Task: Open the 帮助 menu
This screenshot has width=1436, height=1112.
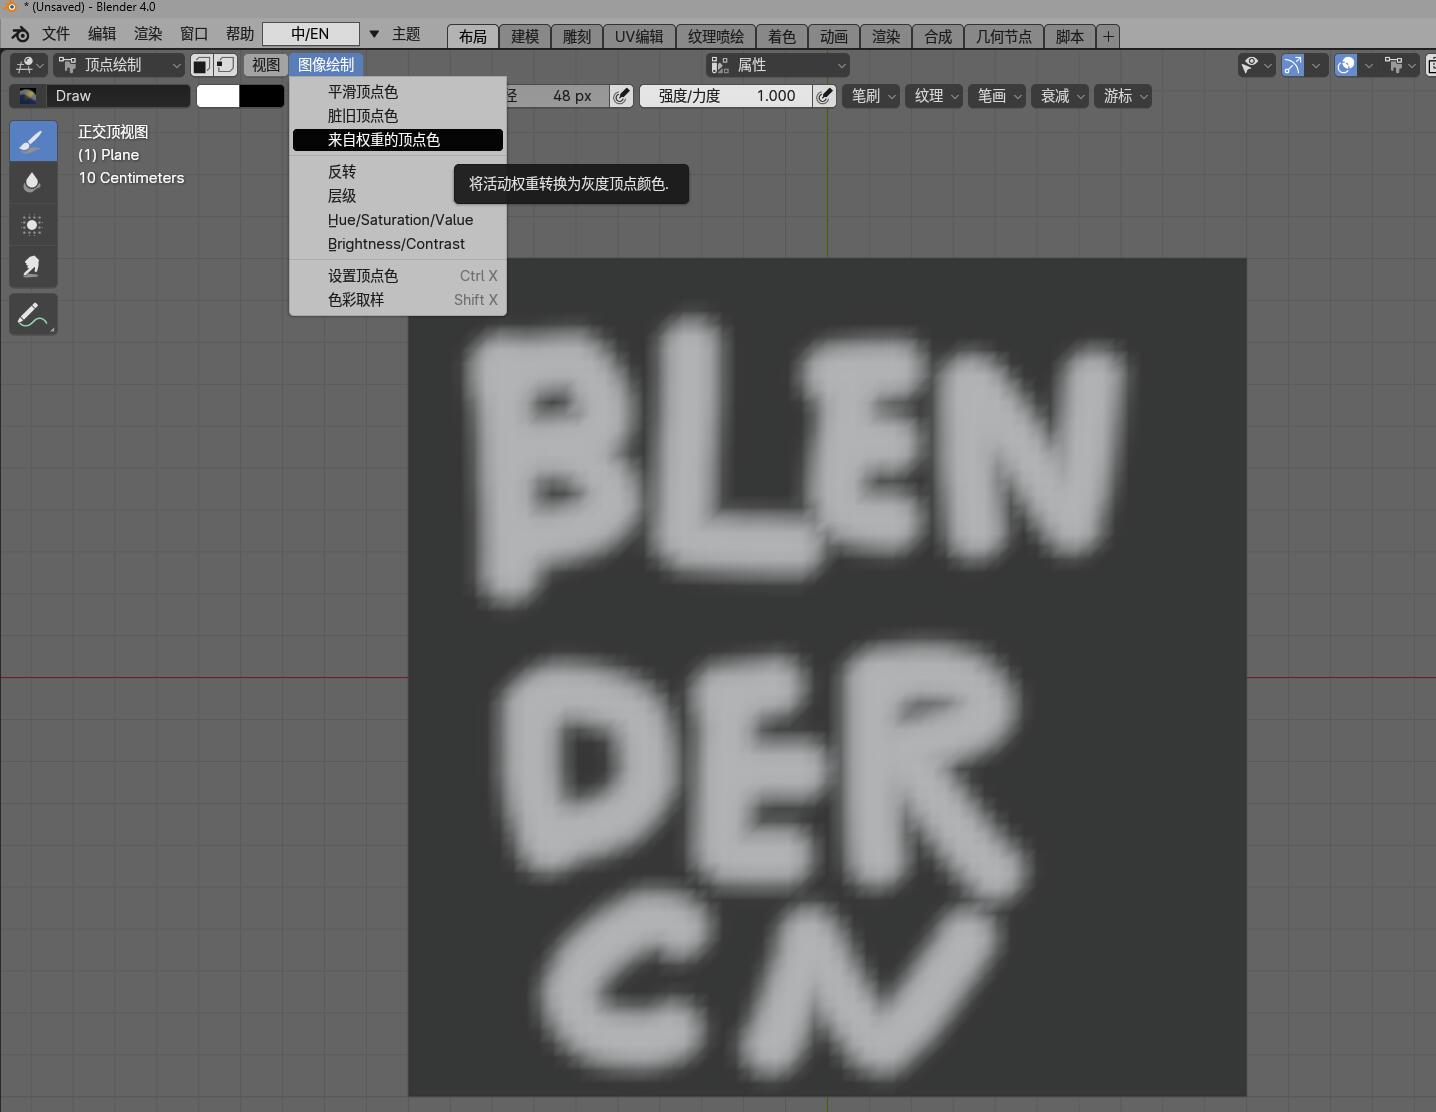Action: [240, 34]
